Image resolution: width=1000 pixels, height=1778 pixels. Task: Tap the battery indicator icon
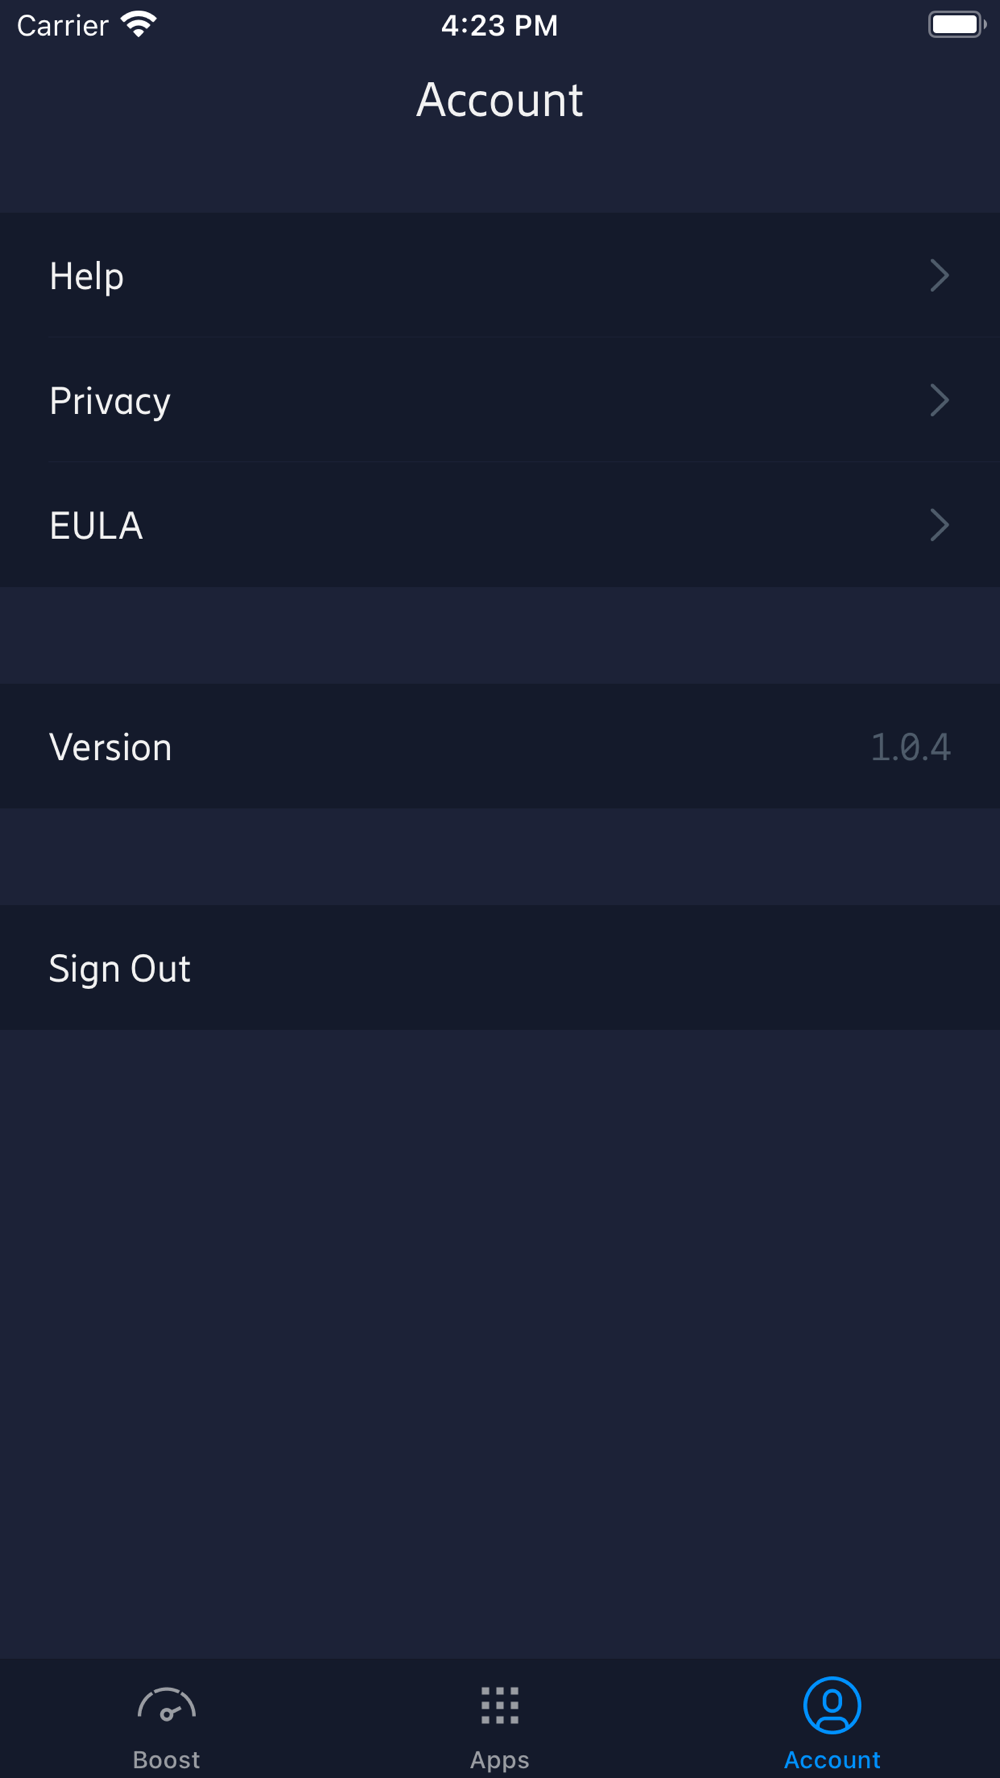[956, 25]
